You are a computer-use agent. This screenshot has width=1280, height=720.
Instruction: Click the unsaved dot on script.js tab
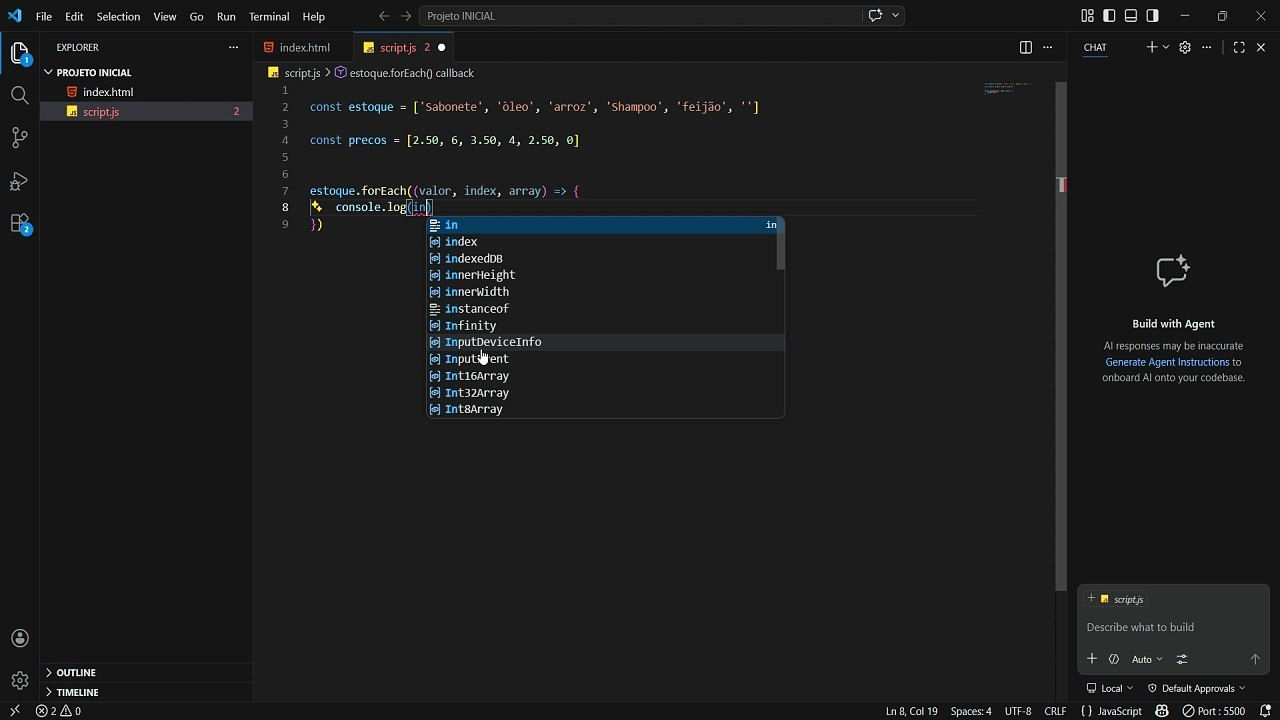[441, 47]
